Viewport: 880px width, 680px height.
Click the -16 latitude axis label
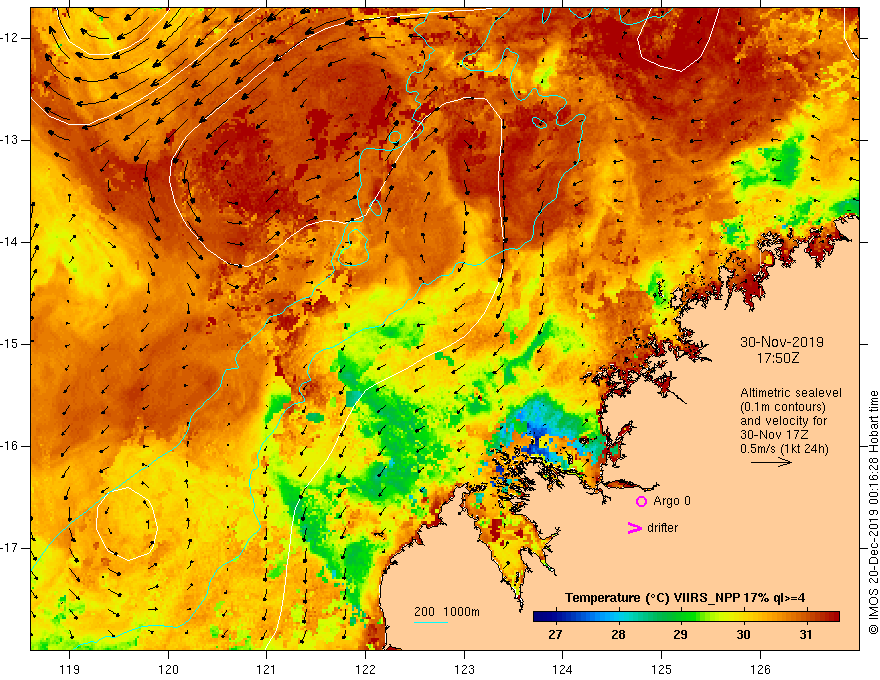point(9,445)
